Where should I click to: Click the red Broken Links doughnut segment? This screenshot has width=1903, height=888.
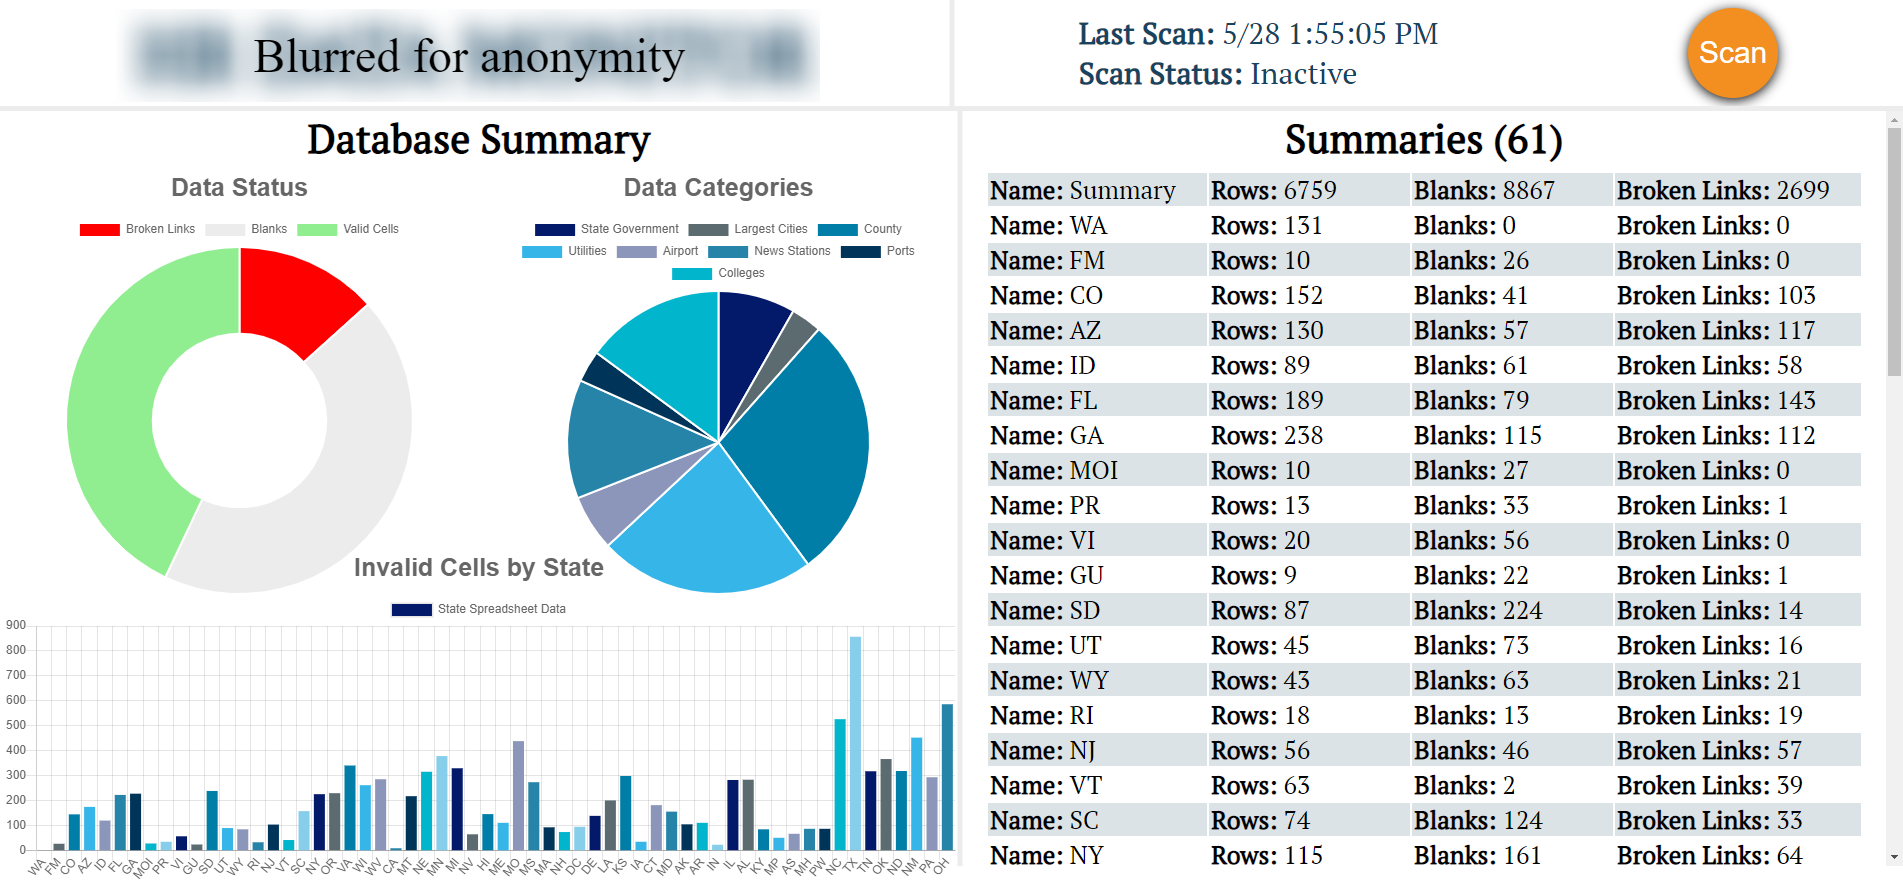click(x=298, y=295)
